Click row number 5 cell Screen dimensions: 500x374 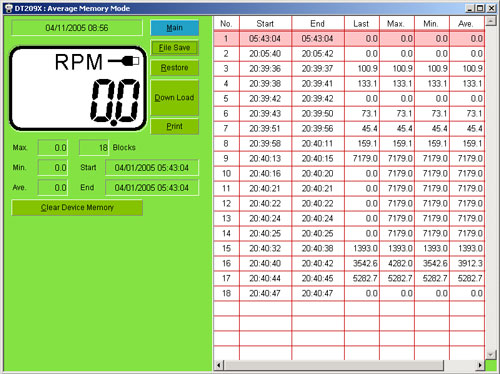pos(226,99)
